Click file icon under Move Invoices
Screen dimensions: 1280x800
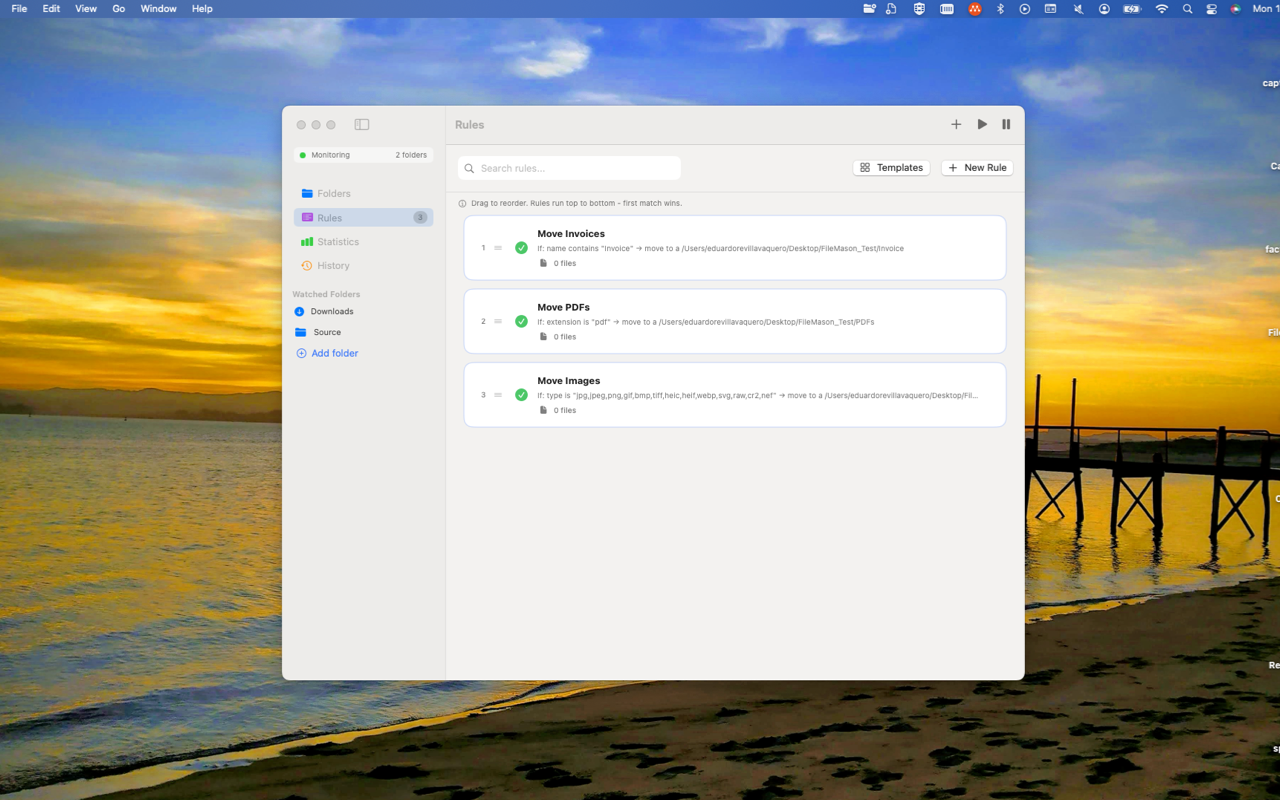click(x=543, y=263)
